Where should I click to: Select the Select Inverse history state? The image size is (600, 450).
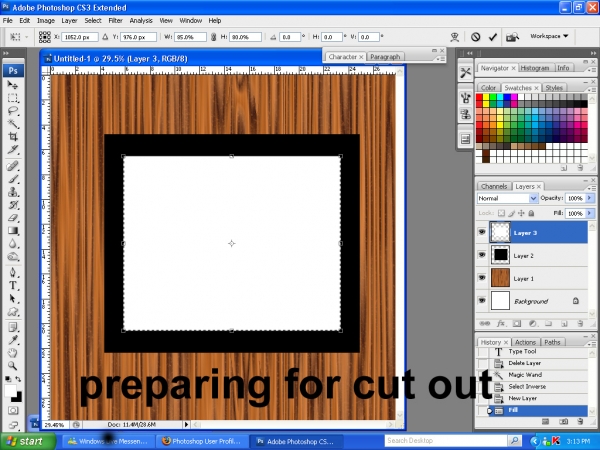click(x=533, y=386)
